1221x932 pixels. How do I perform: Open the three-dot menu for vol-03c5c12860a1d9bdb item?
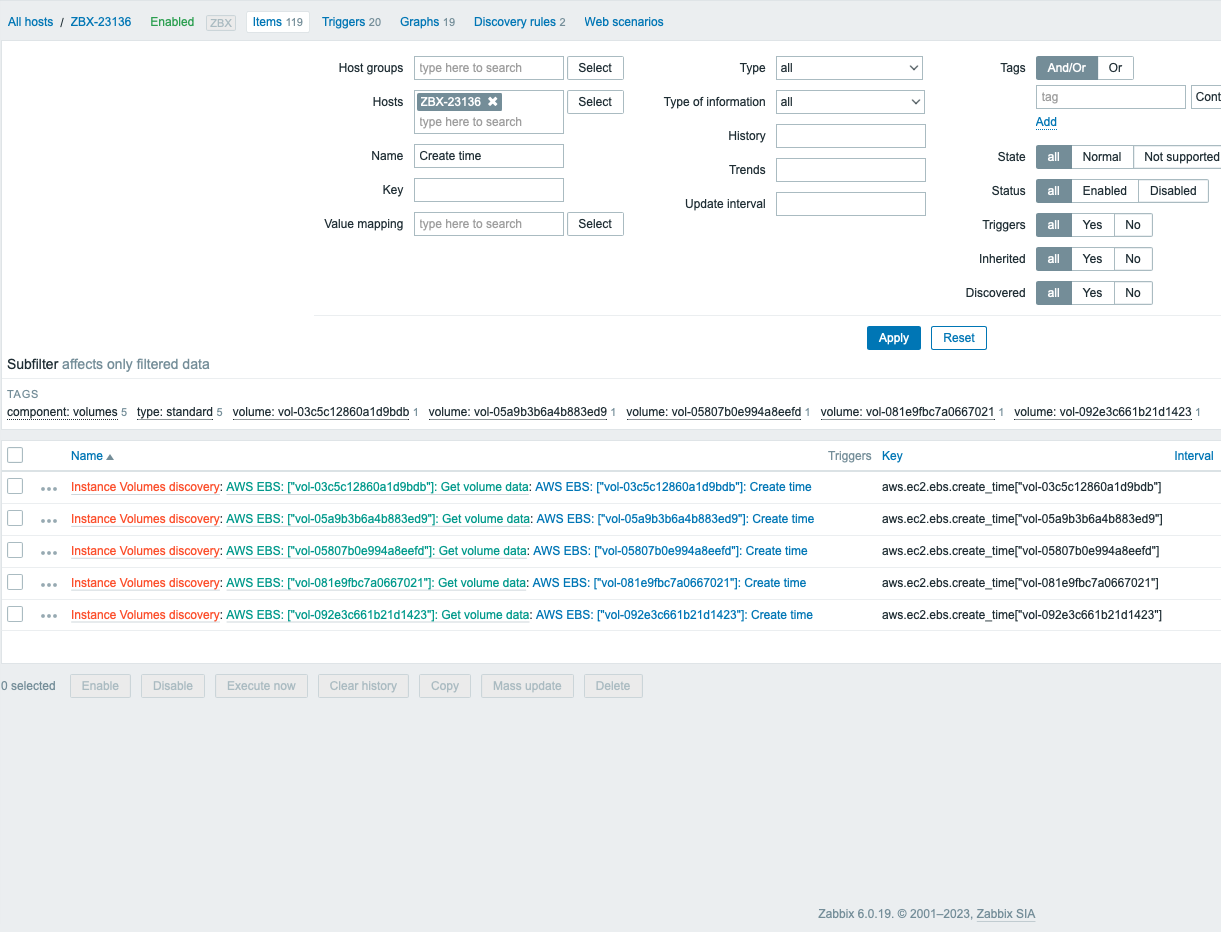click(x=49, y=488)
